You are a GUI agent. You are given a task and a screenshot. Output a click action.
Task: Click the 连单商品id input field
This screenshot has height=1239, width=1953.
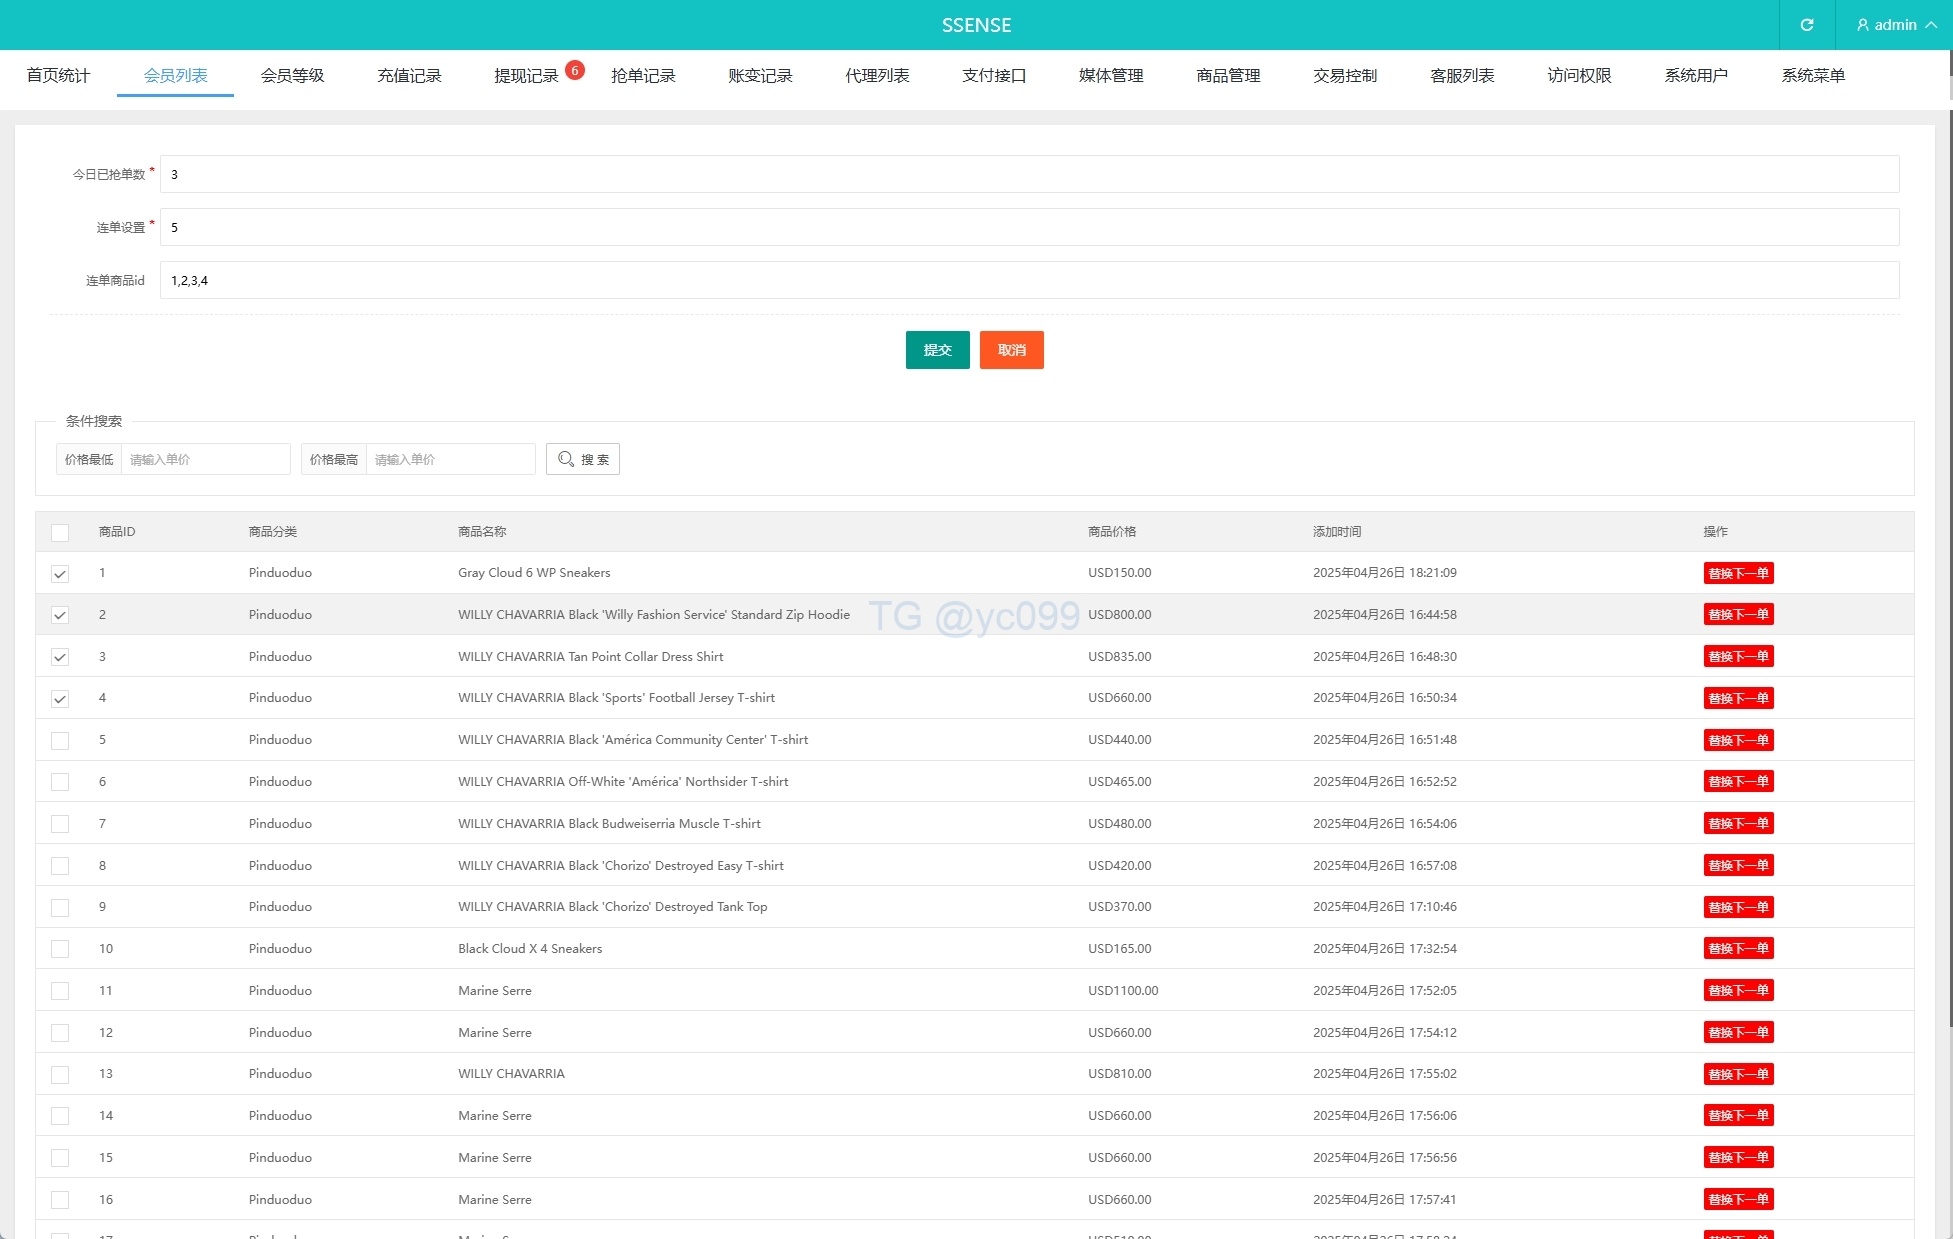(1028, 280)
